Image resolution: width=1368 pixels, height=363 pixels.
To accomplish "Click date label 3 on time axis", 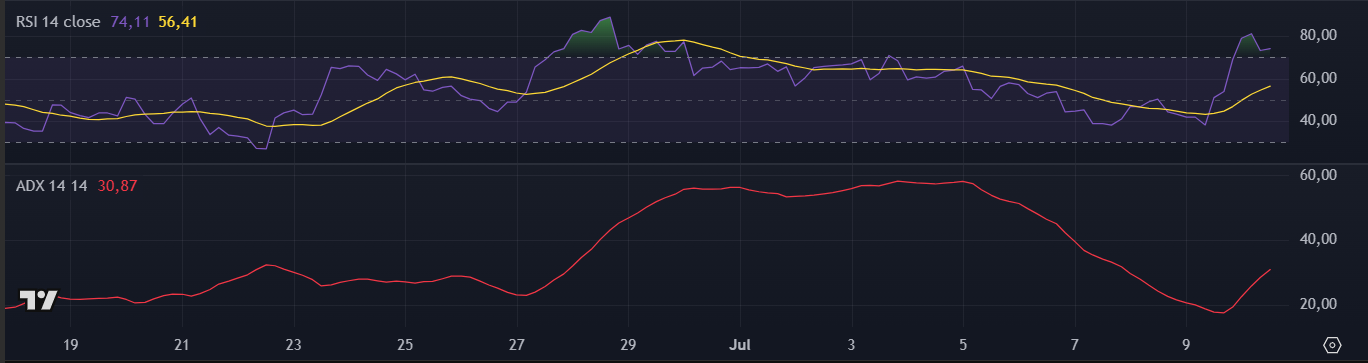I will pyautogui.click(x=852, y=345).
